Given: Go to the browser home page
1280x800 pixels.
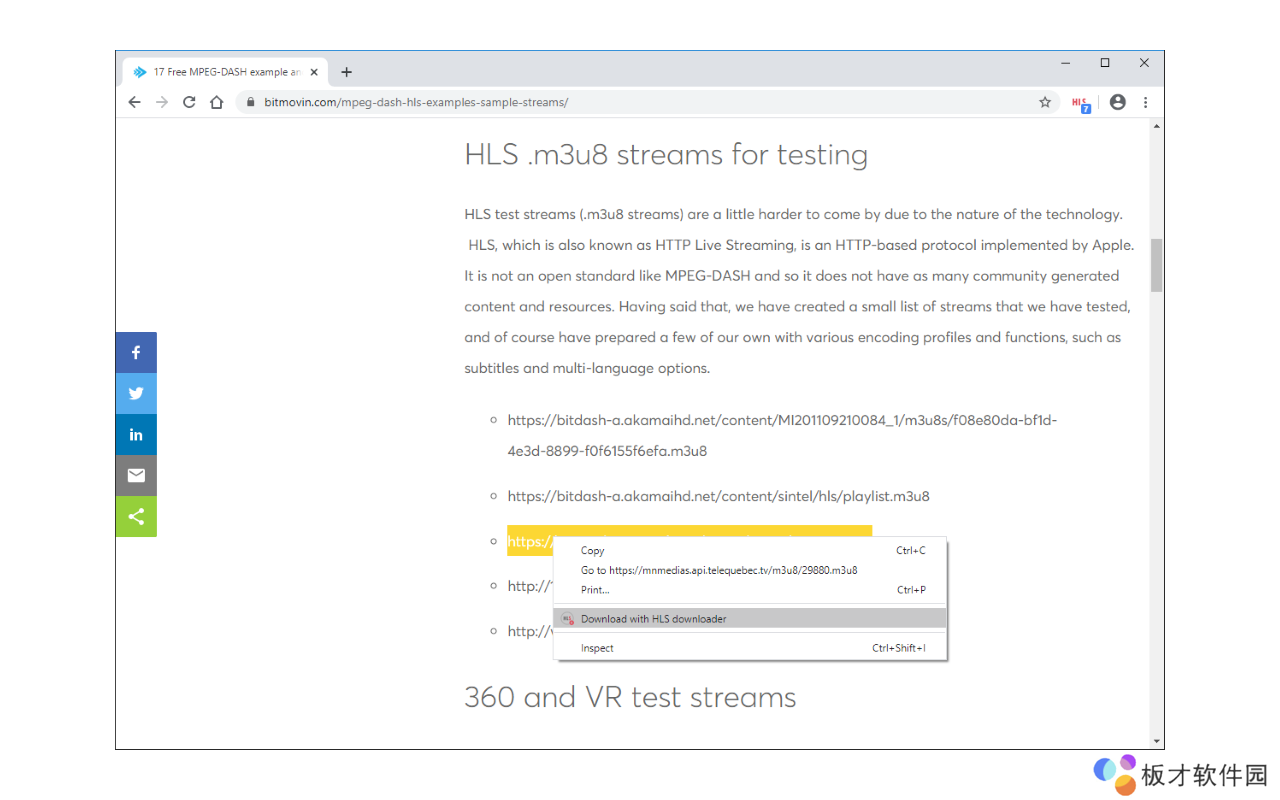Looking at the screenshot, I should tap(216, 102).
